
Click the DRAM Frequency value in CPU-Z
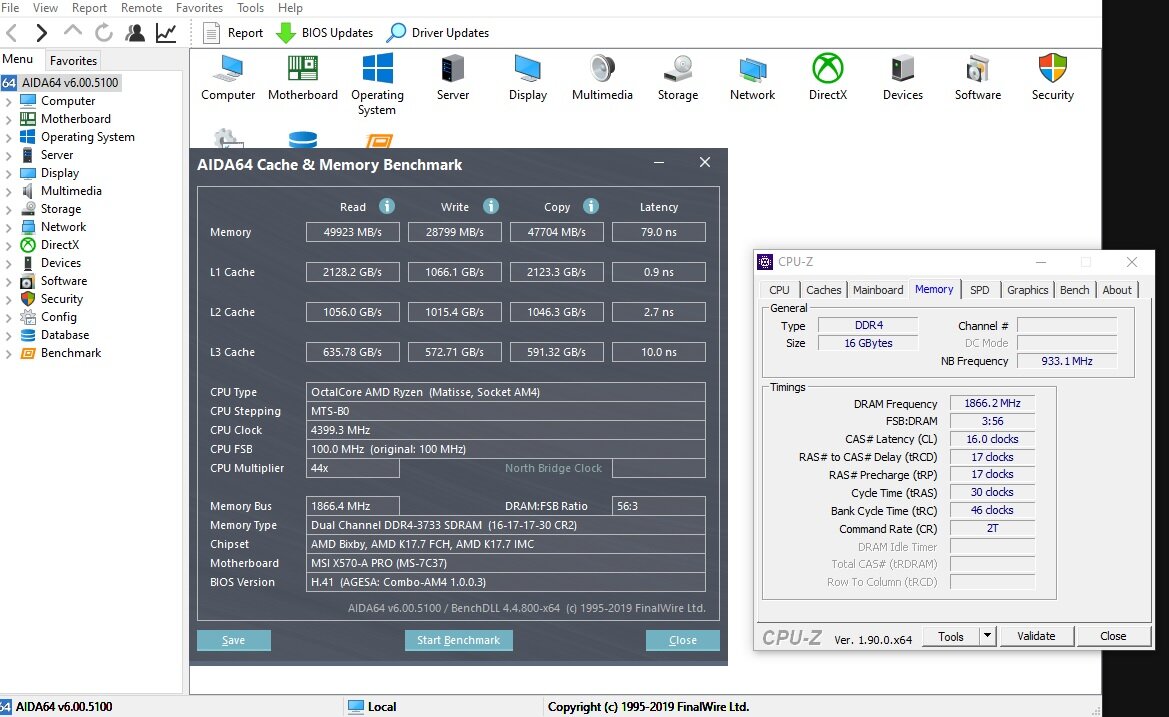[x=992, y=403]
